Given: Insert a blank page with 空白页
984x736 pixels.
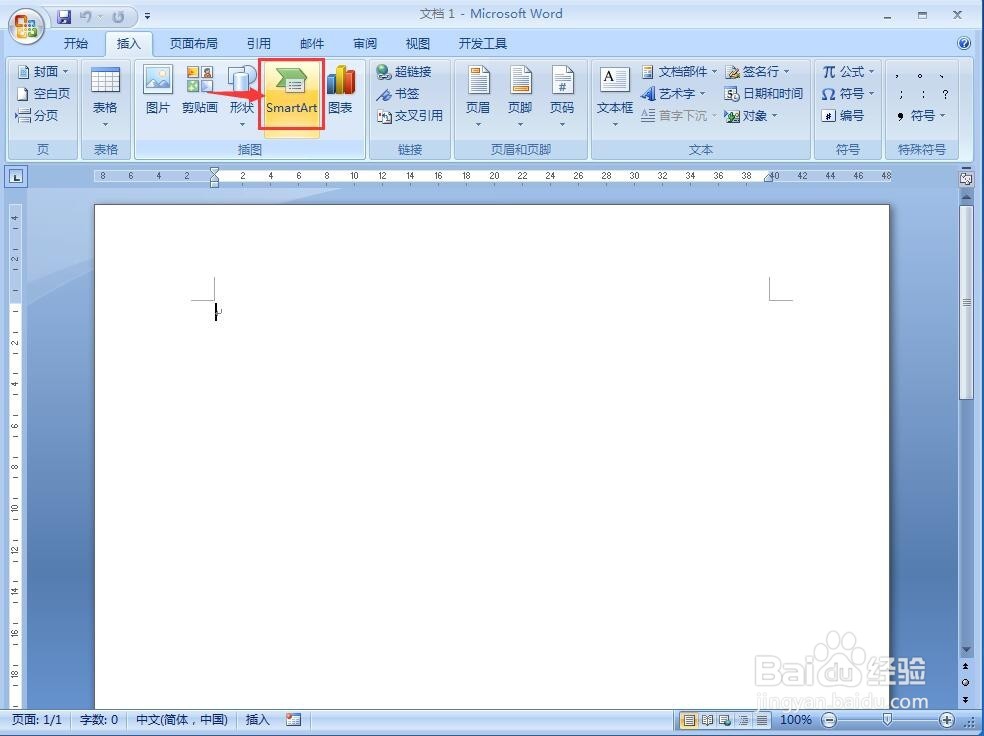Looking at the screenshot, I should [x=43, y=93].
